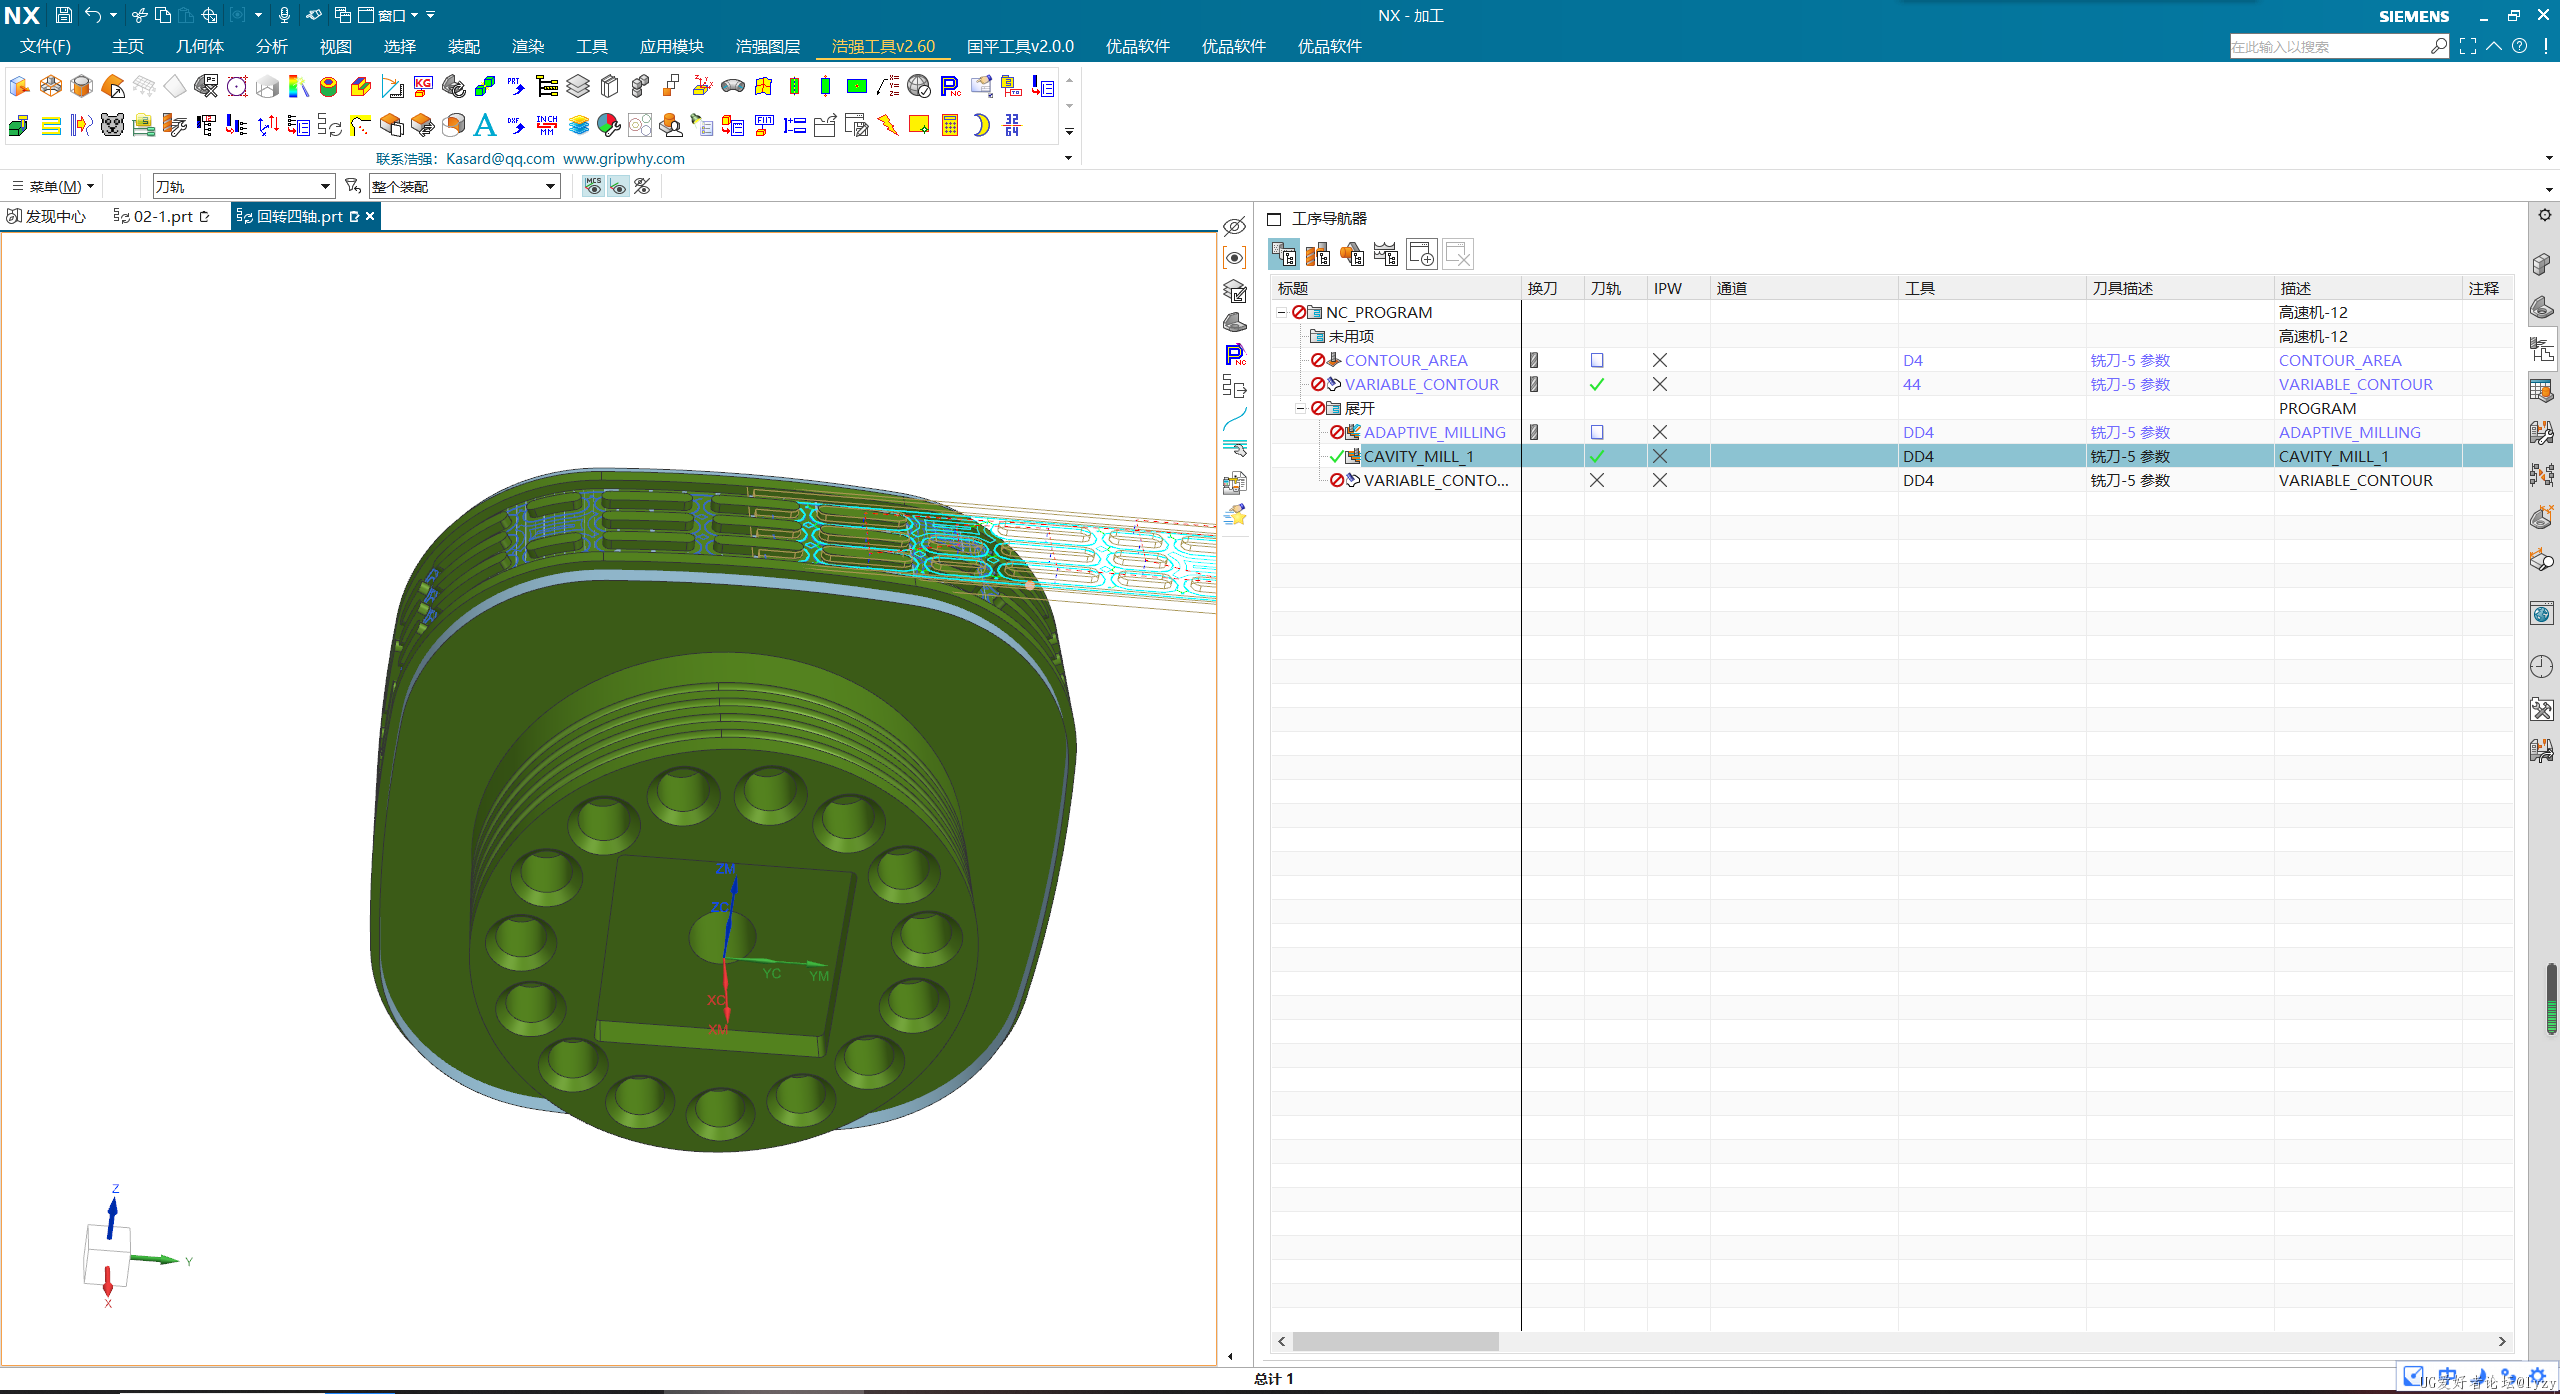Click the bear face toolbar icon
Viewport: 2560px width, 1394px height.
coord(113,125)
